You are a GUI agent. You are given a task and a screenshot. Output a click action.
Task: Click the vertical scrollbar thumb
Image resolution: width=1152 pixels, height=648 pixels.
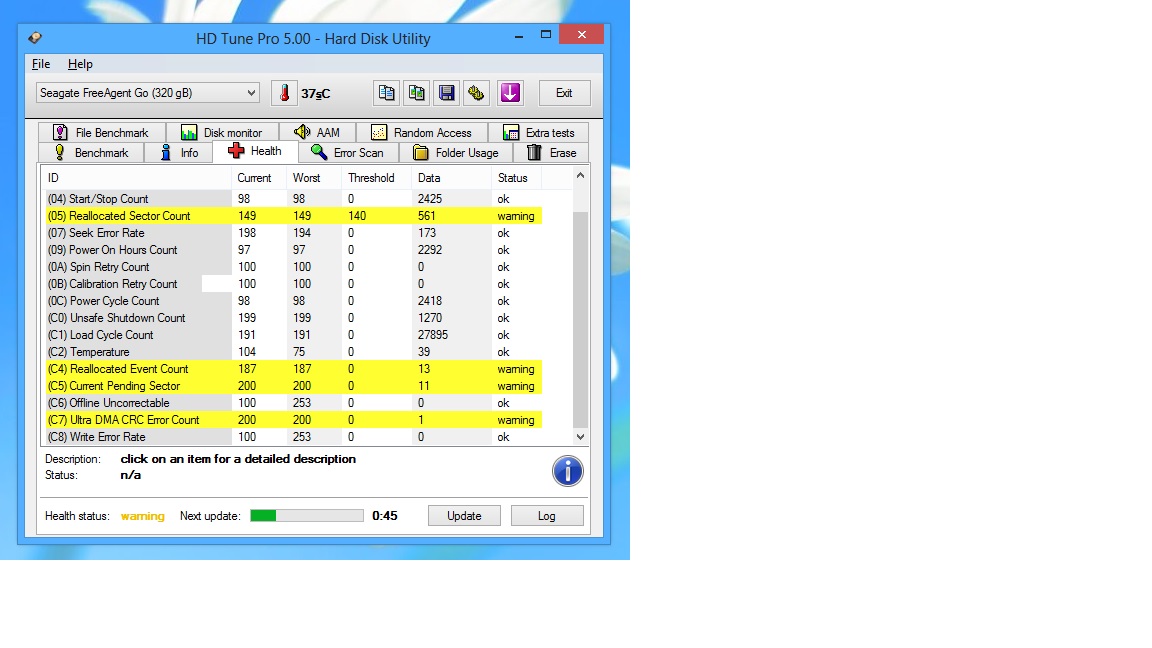point(580,320)
